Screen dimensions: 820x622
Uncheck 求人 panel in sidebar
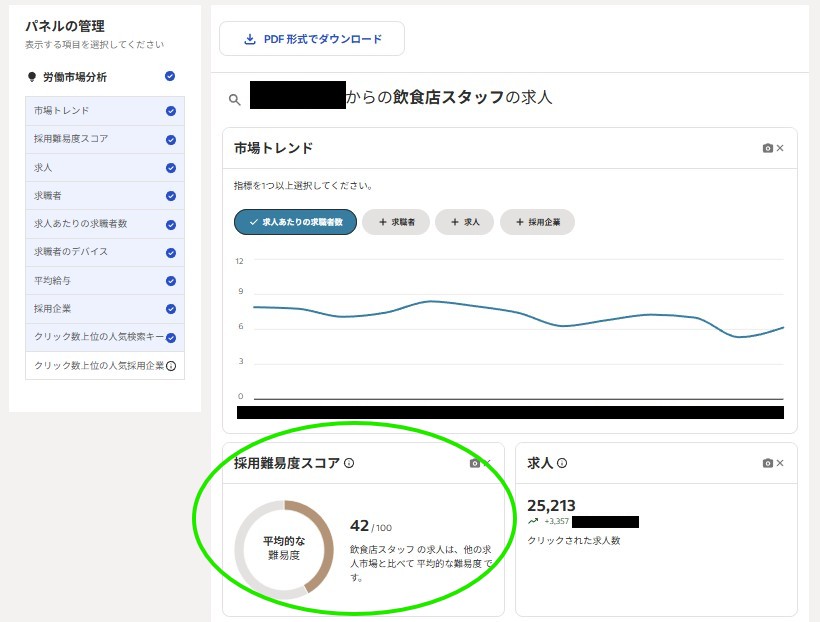[x=170, y=168]
